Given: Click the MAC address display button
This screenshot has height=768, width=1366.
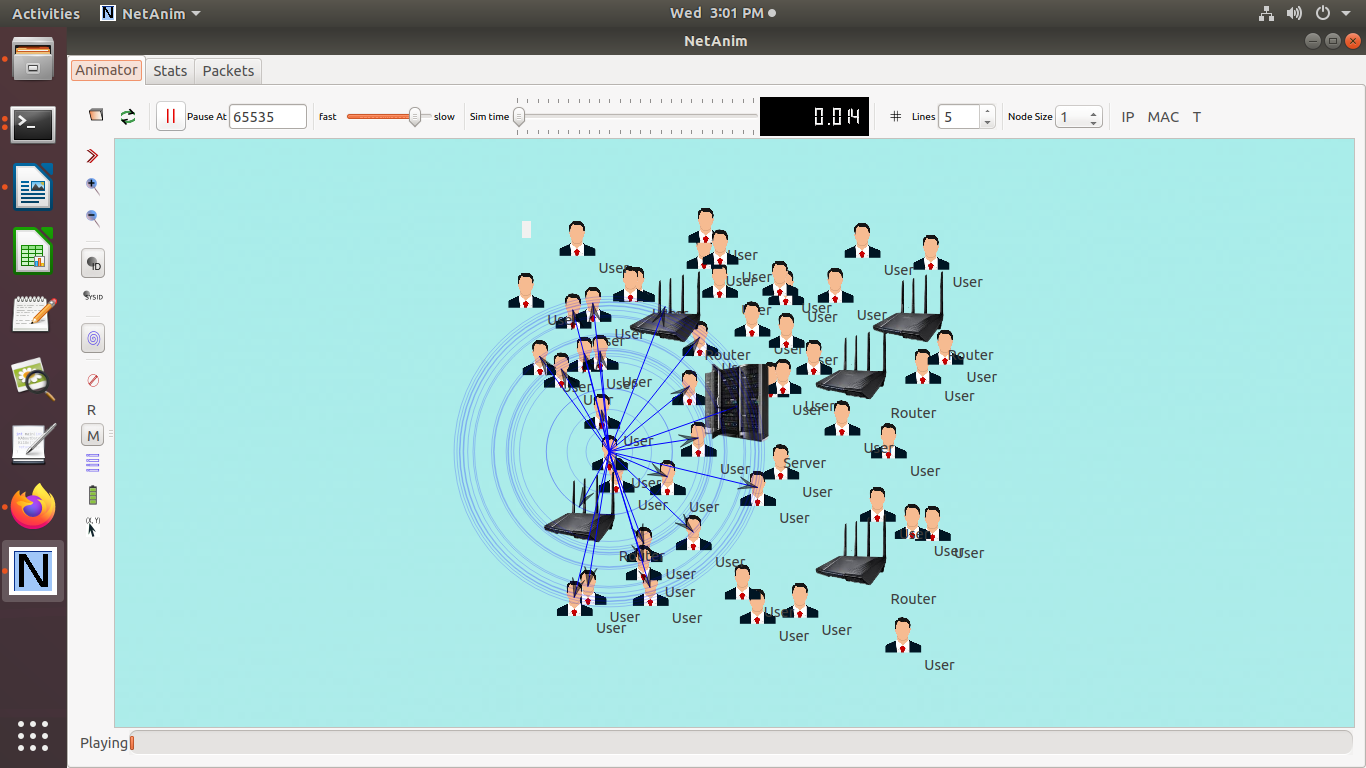Looking at the screenshot, I should coord(1163,117).
